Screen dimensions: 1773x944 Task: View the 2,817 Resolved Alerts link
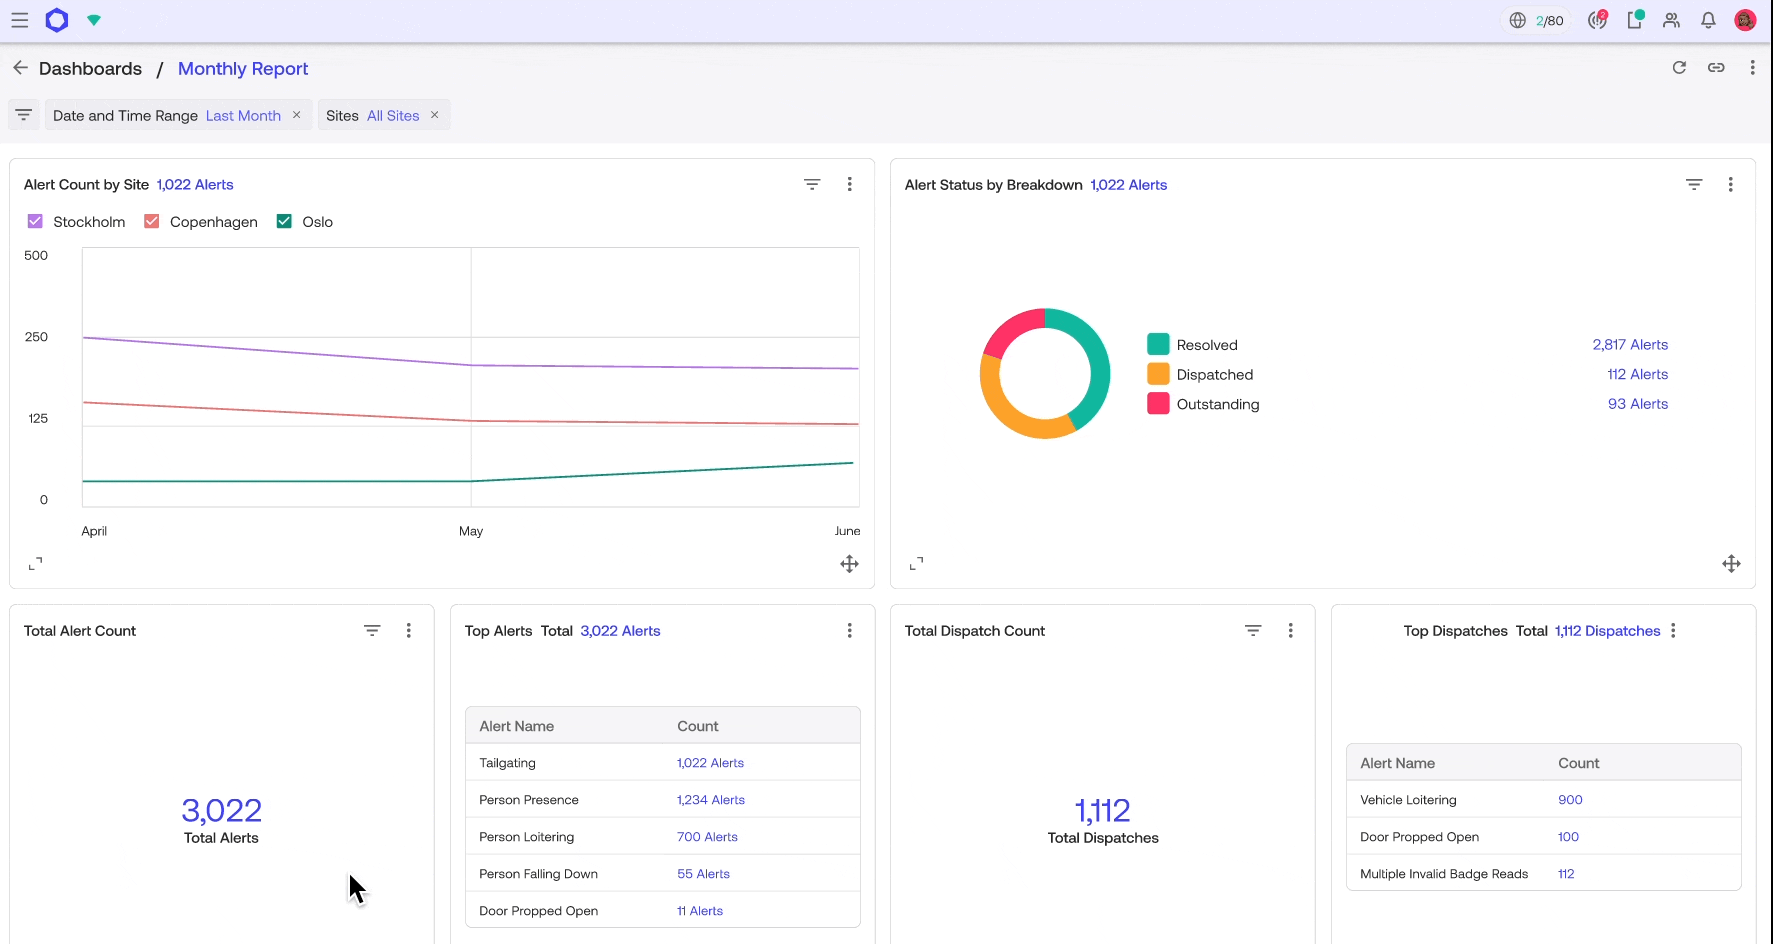1630,344
